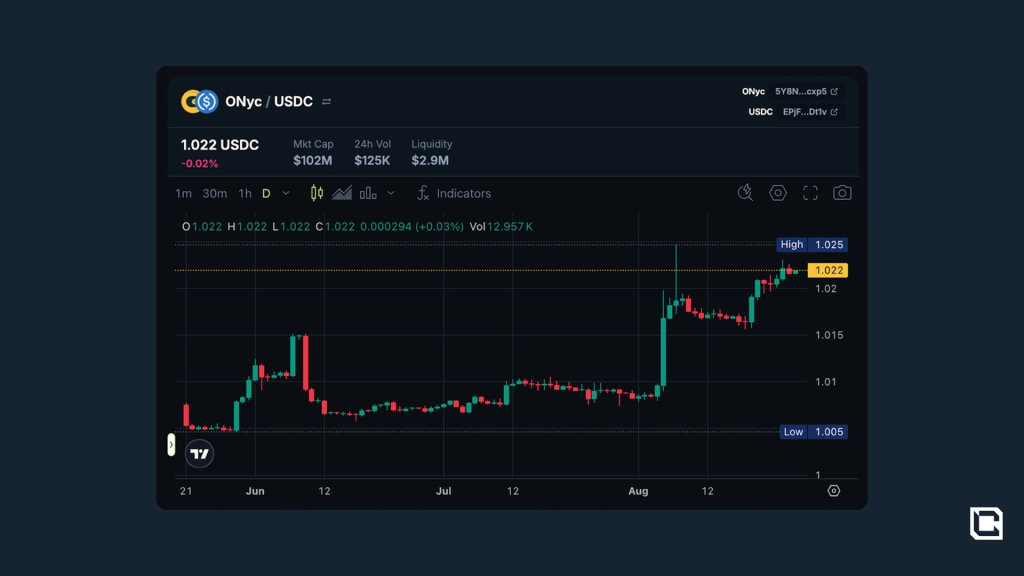1024x576 pixels.
Task: Open the quick search icon in toolbar
Action: [x=745, y=193]
